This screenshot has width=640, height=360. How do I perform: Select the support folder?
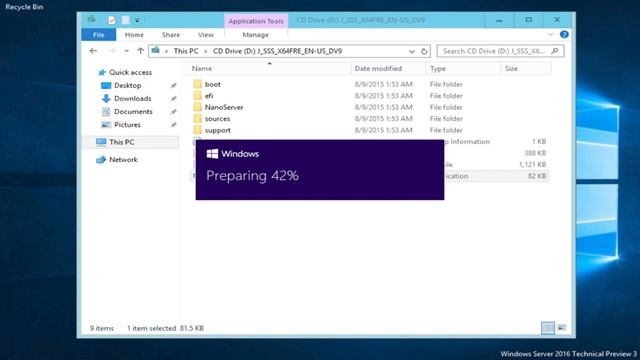[218, 130]
